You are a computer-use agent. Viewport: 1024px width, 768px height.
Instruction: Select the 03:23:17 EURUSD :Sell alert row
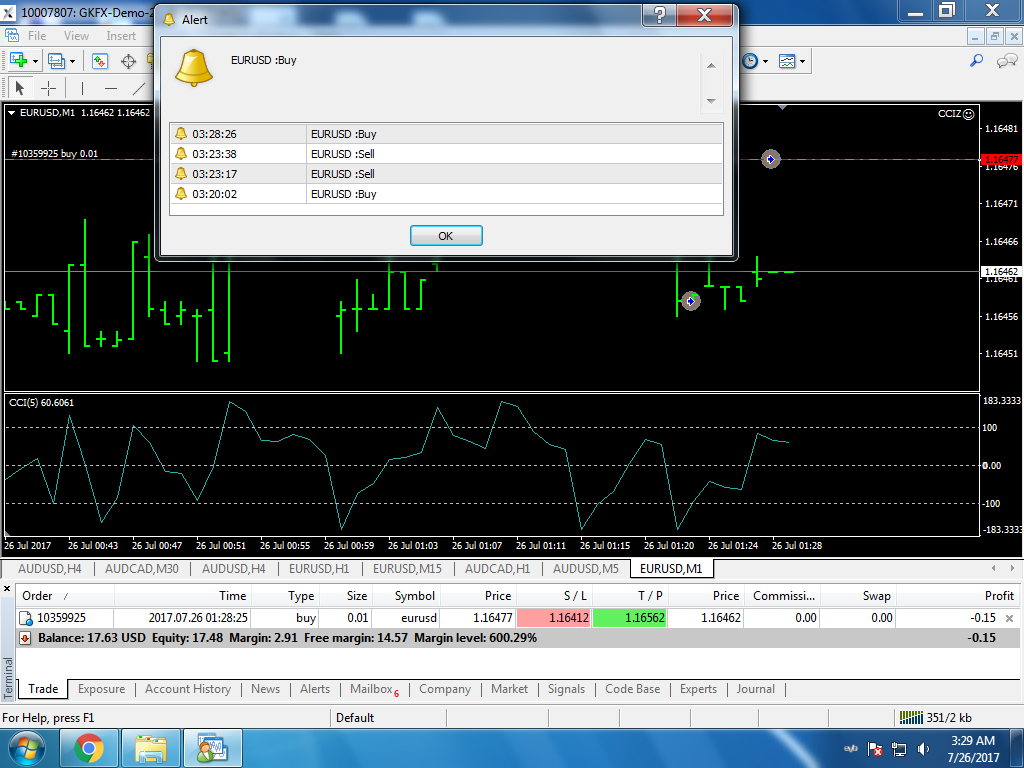[446, 174]
